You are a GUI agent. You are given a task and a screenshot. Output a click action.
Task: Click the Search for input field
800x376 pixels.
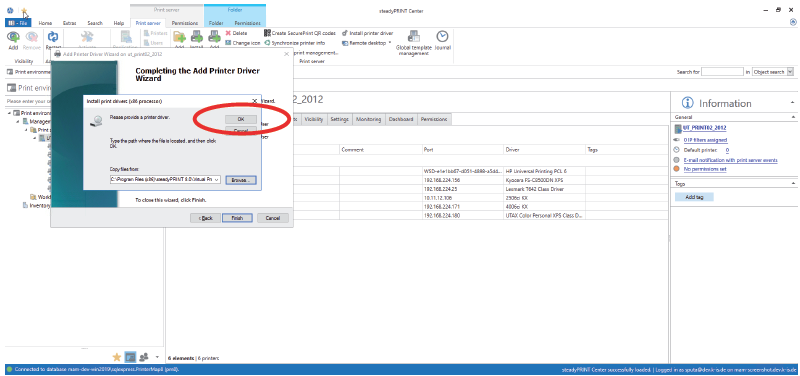point(722,72)
